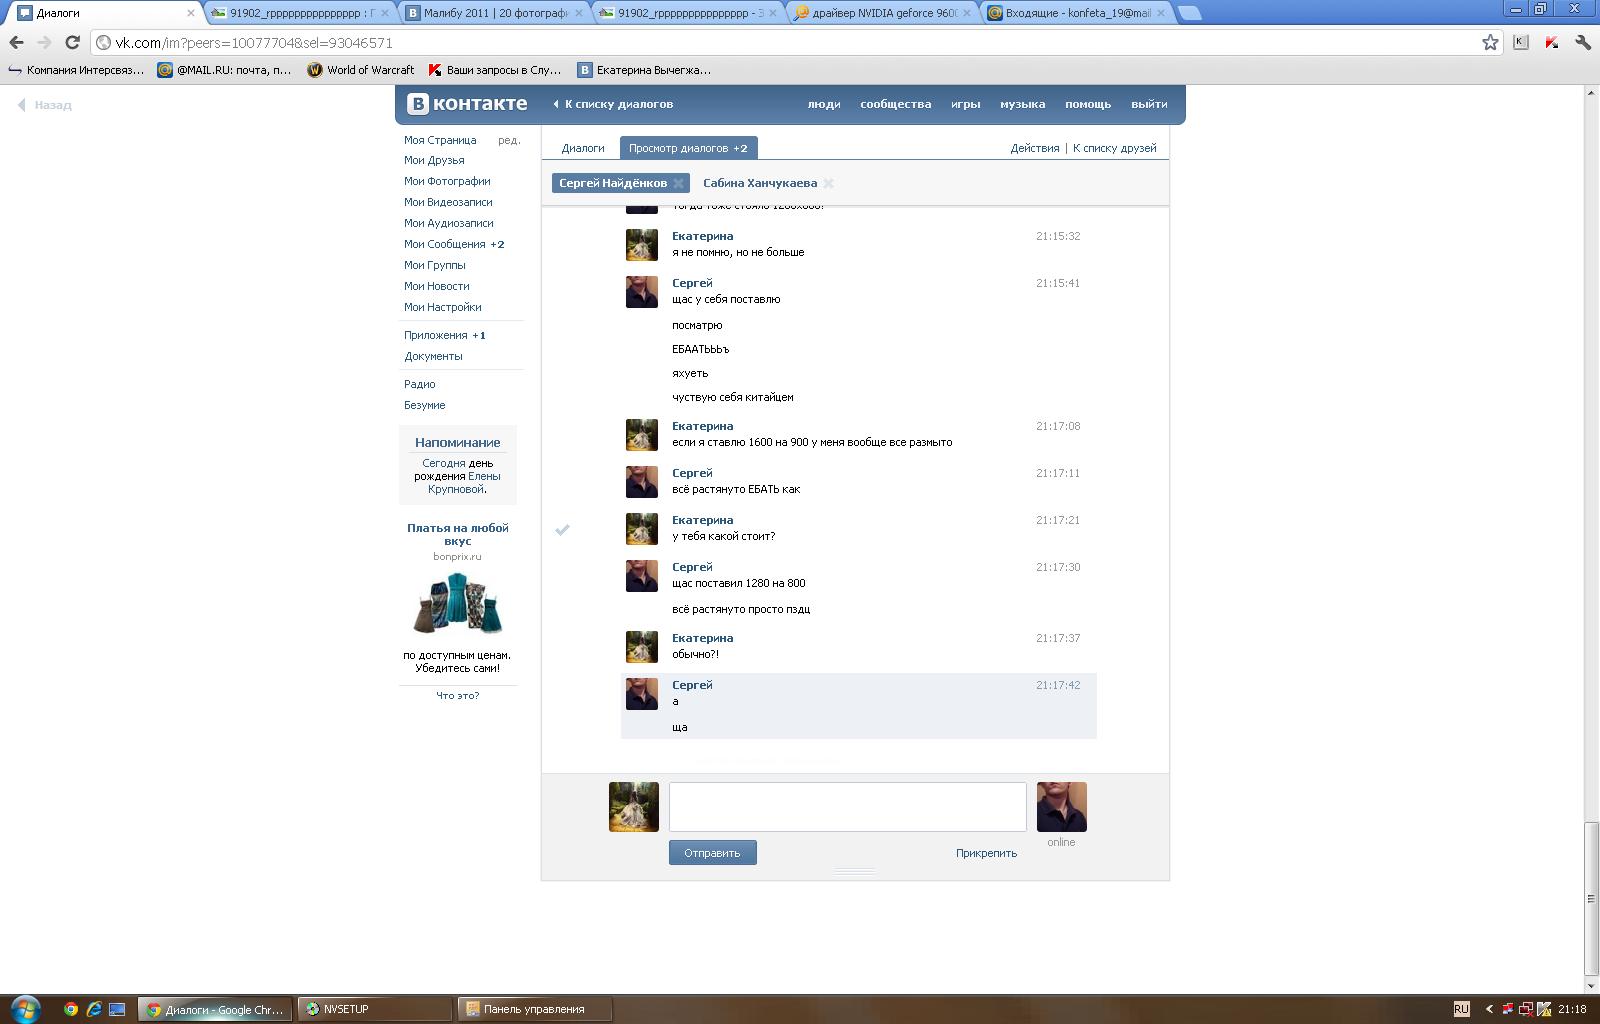Open Ваши запросы в Слу... bookmark

coord(495,70)
